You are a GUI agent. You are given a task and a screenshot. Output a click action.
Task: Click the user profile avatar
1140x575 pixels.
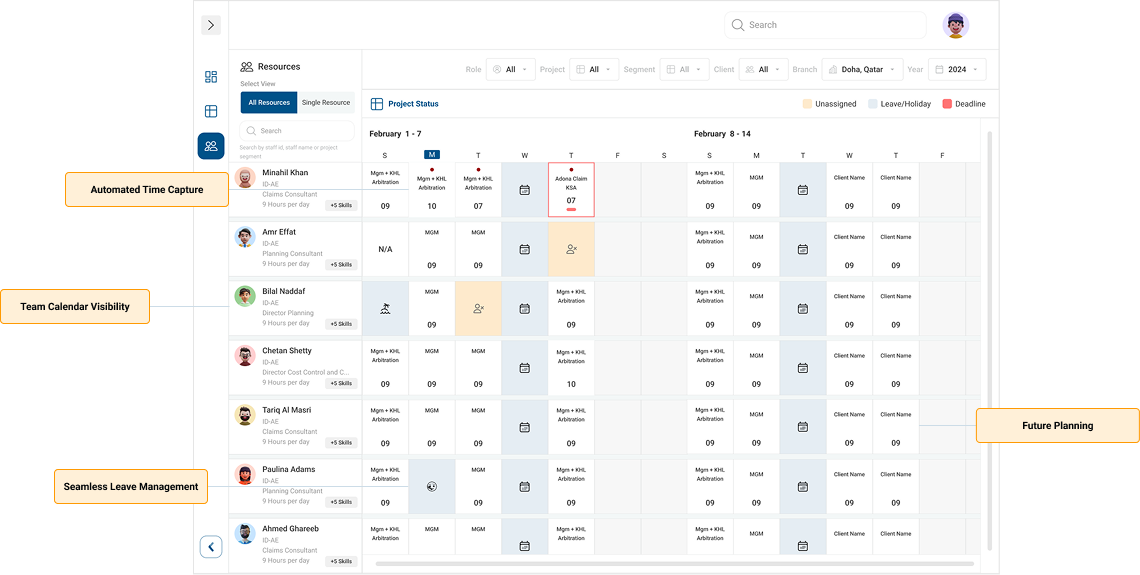pyautogui.click(x=955, y=25)
